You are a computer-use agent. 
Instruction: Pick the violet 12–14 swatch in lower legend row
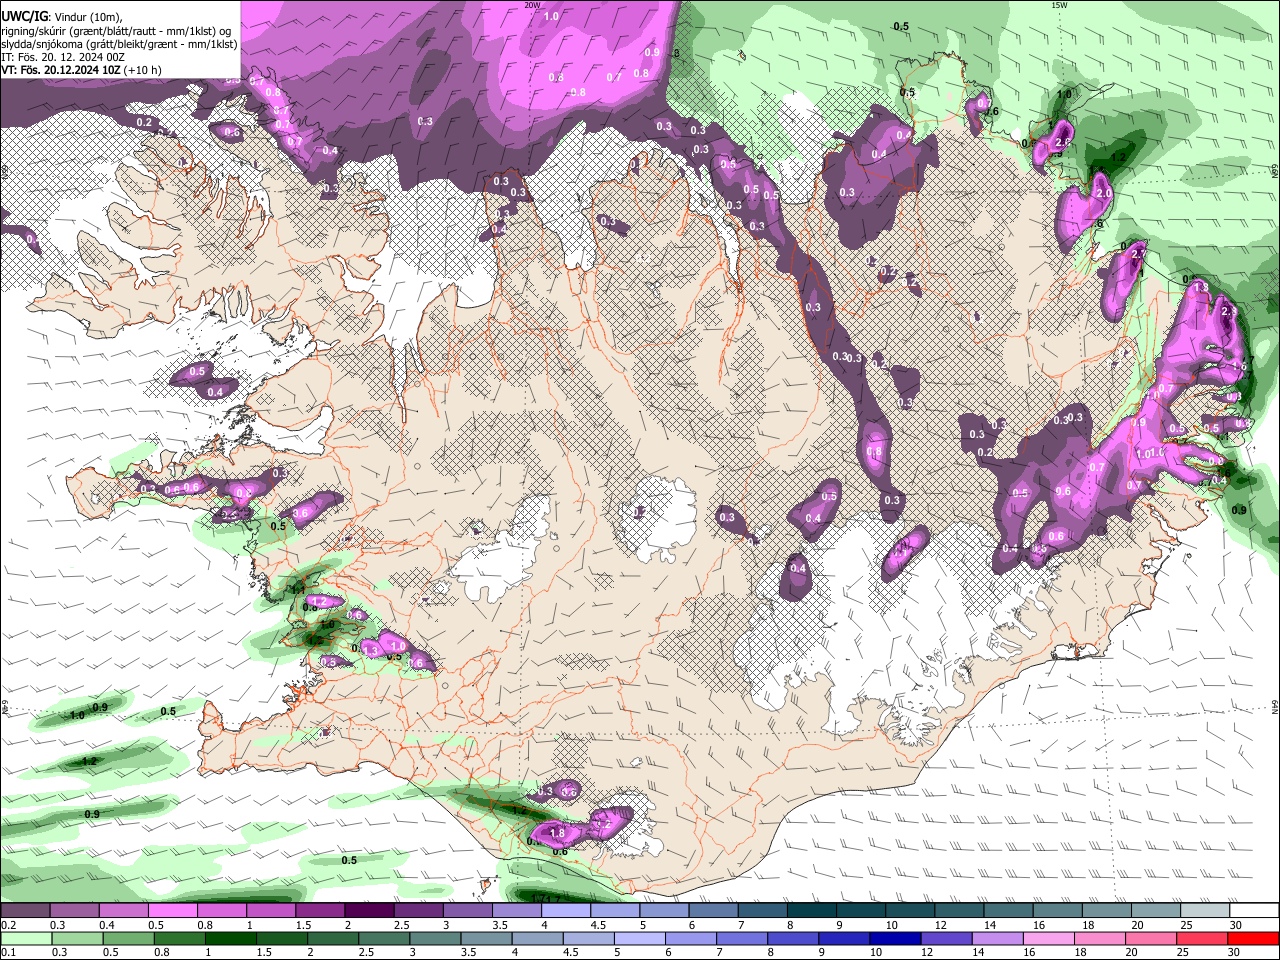pos(948,939)
